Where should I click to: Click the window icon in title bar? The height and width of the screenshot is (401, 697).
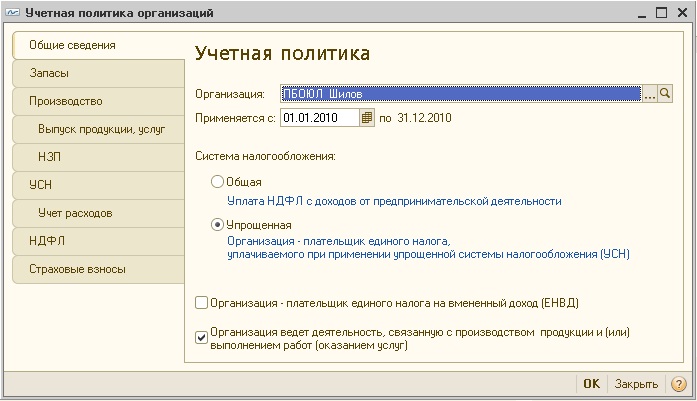click(12, 13)
